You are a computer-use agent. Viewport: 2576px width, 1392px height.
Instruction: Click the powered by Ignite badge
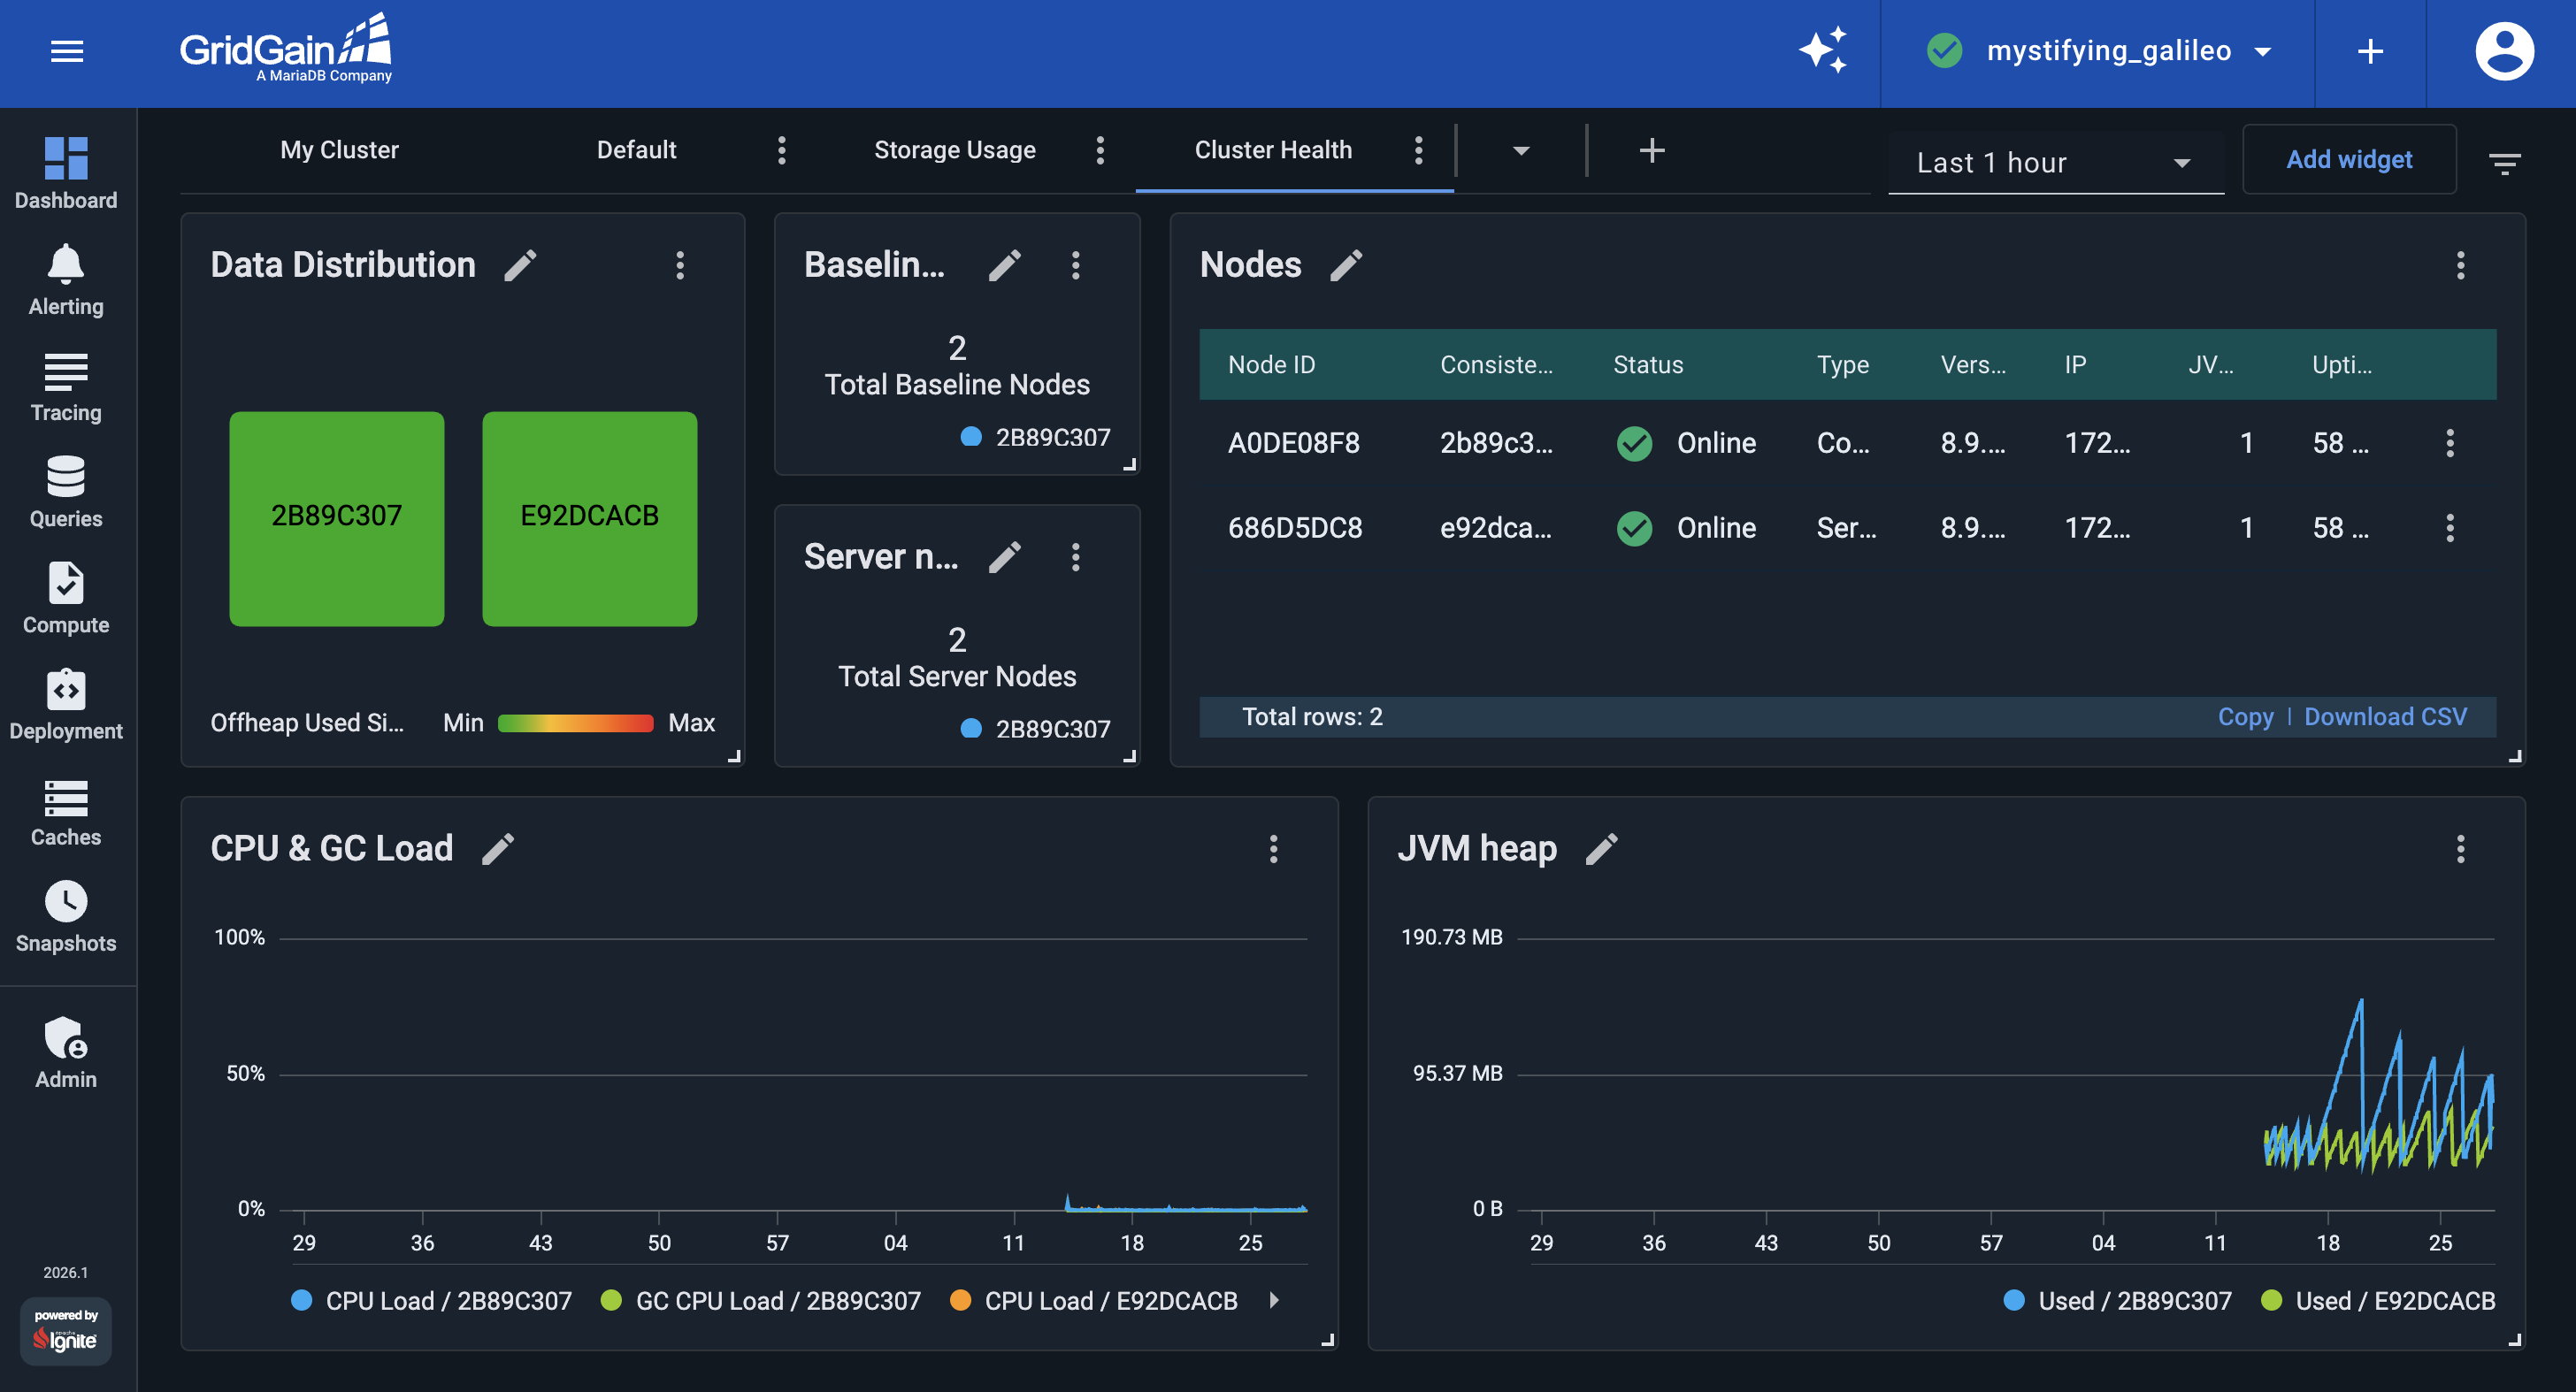pos(66,1331)
